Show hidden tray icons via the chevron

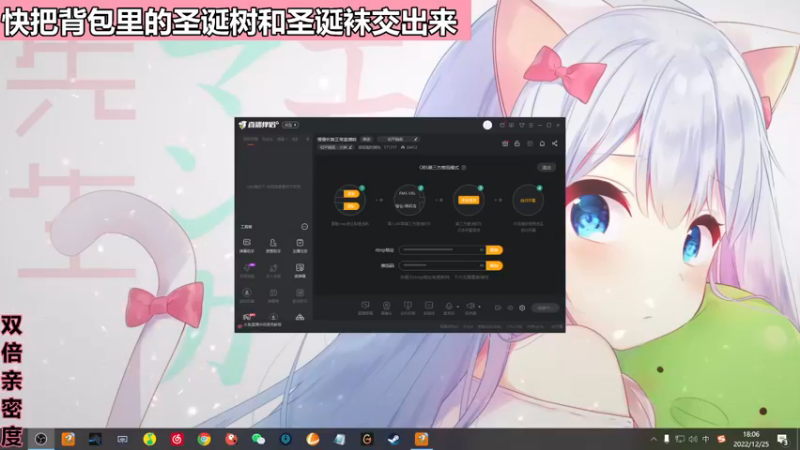coord(654,439)
